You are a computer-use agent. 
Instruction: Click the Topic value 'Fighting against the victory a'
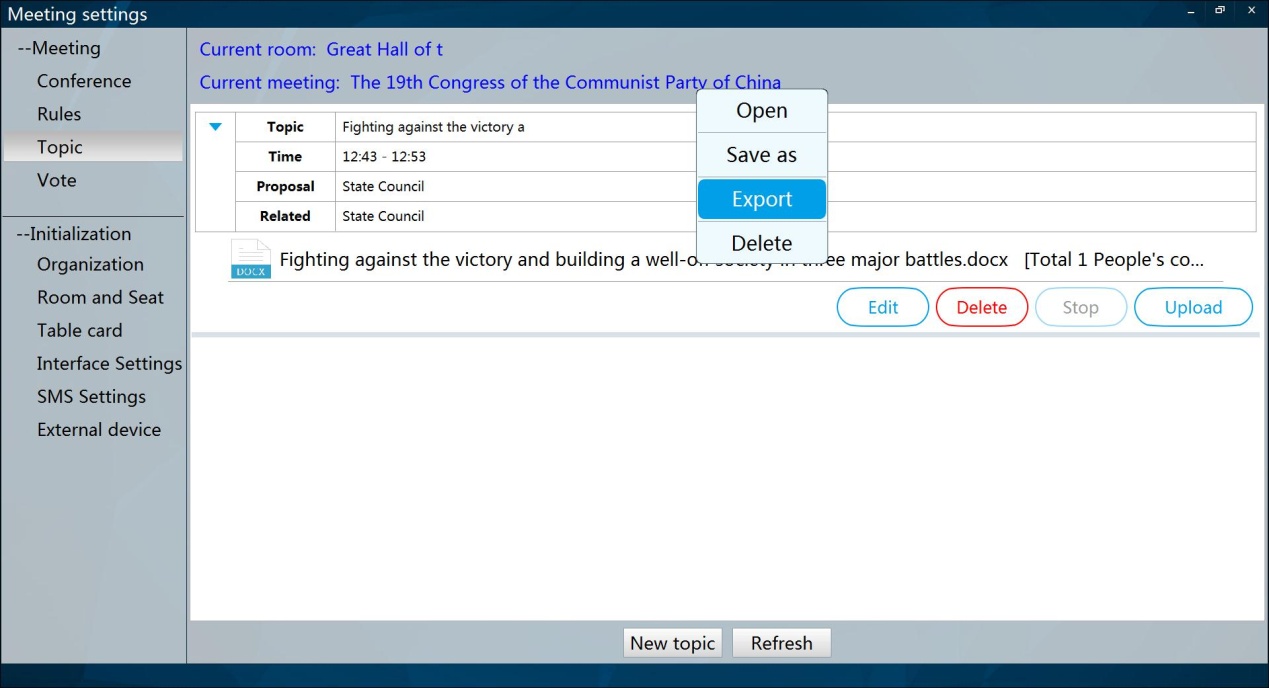[x=433, y=127]
